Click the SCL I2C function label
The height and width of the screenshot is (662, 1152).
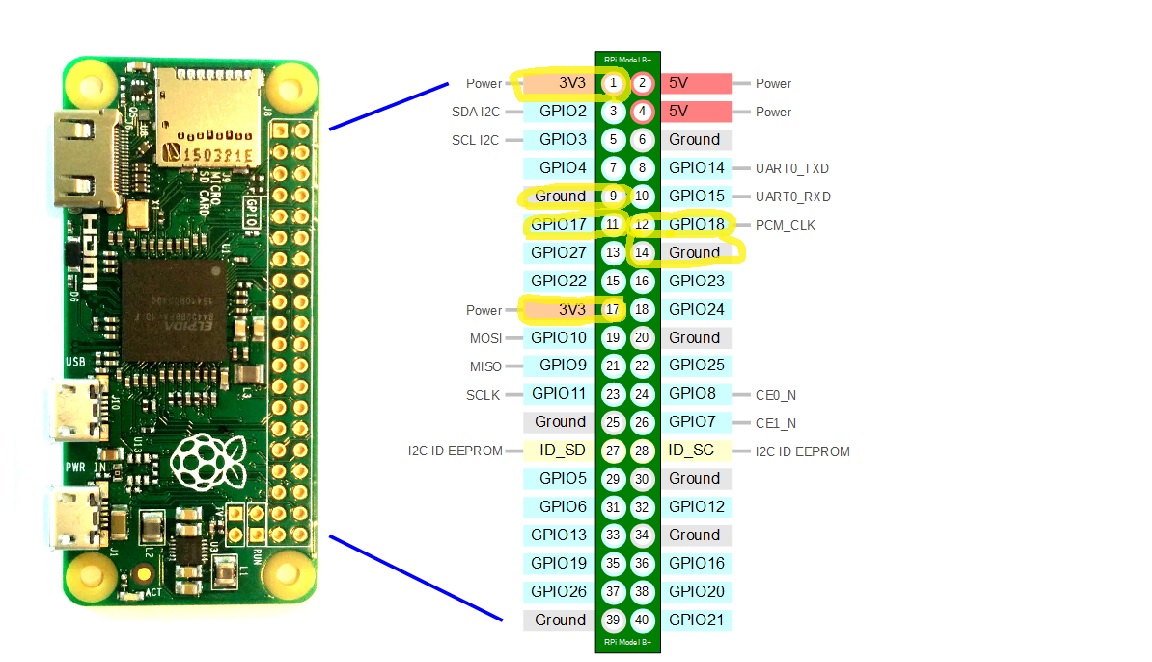(475, 140)
